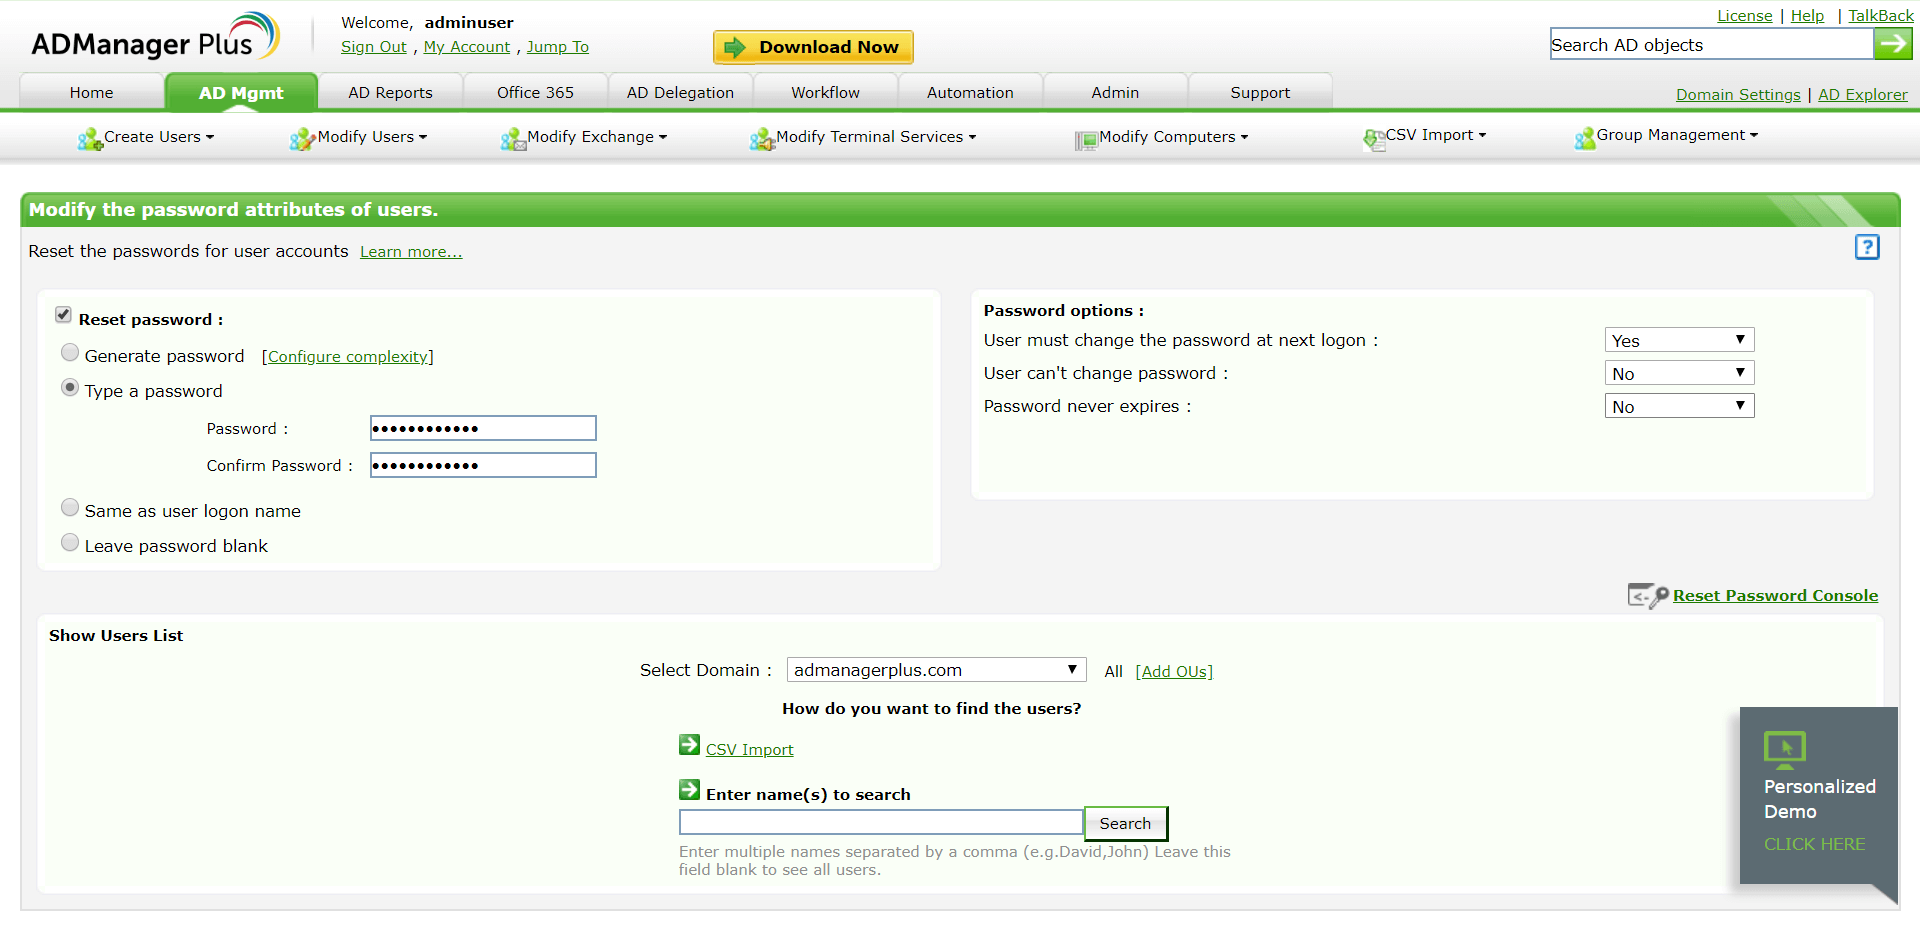1920x939 pixels.
Task: Open the TalkBack link
Action: coord(1880,16)
